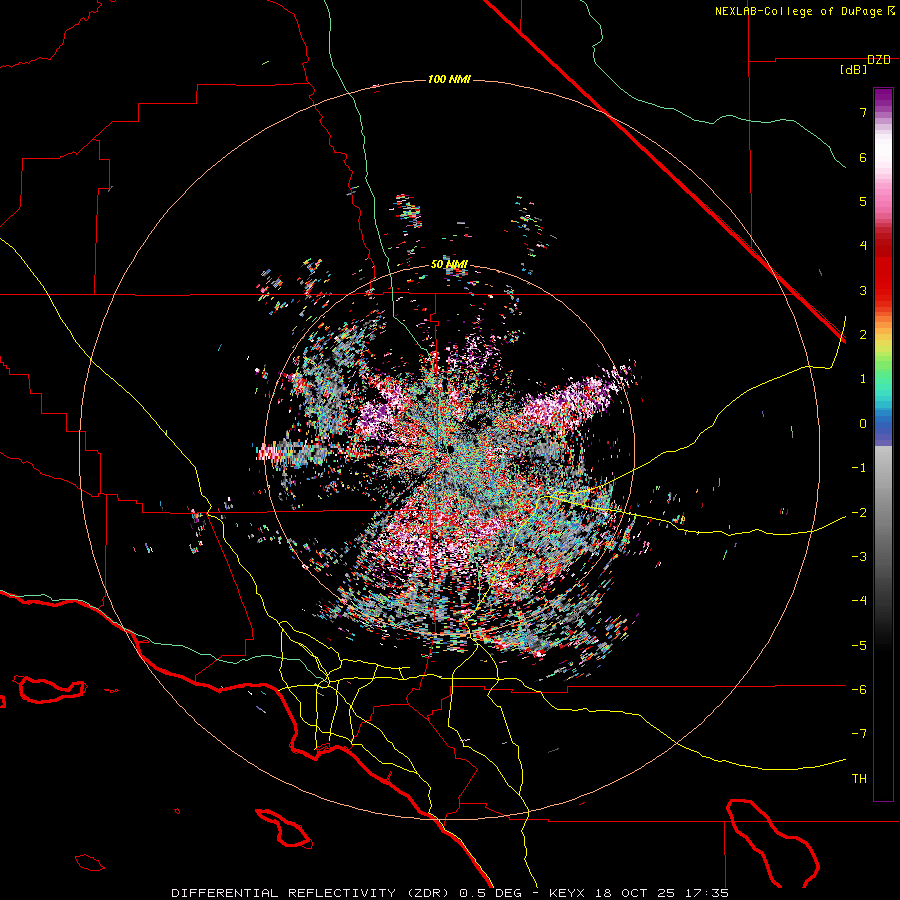Click the -6 value on the color scale
Viewport: 900px width, 900px height.
tap(859, 689)
